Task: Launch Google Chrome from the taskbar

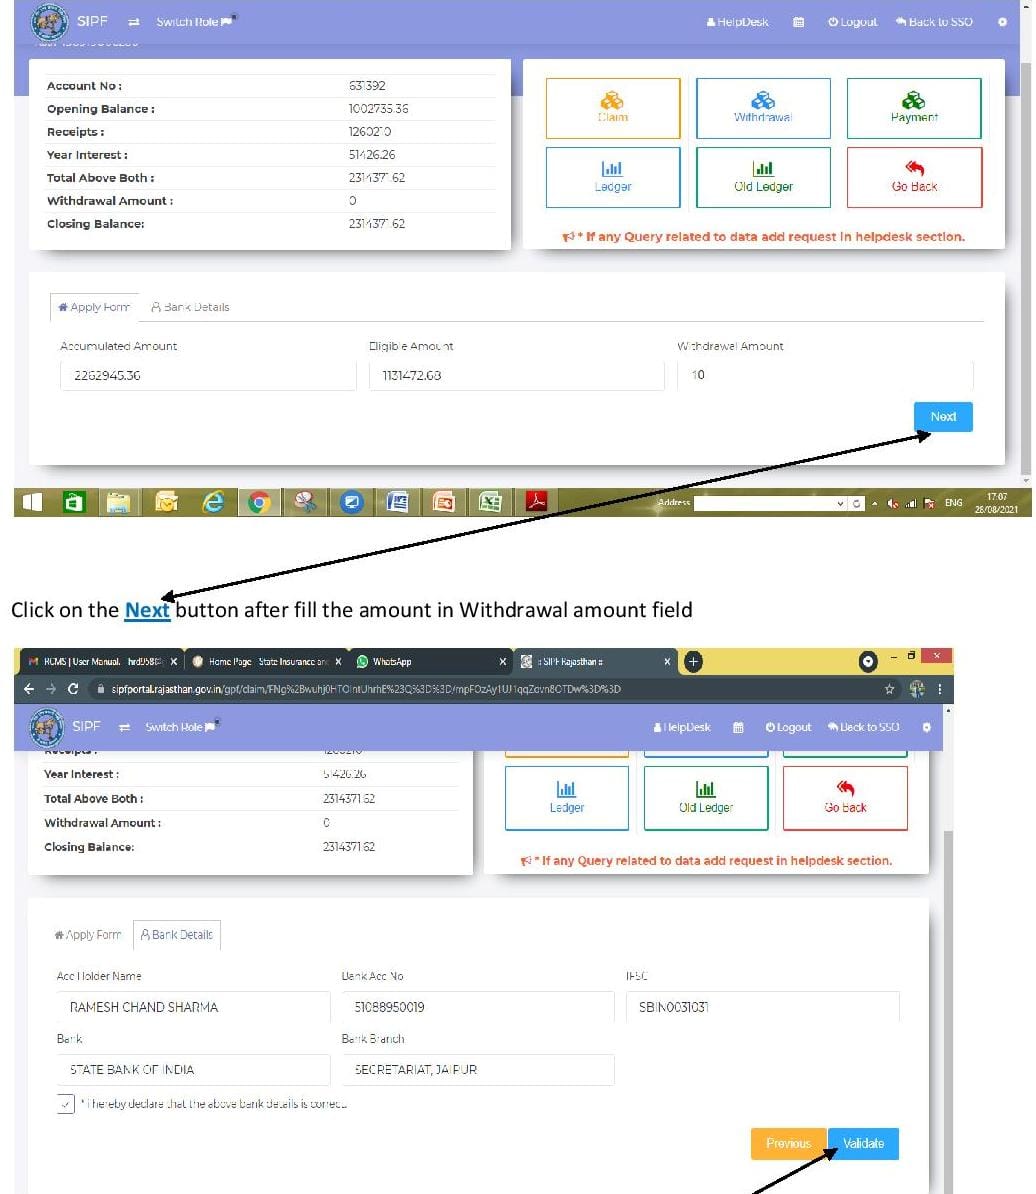Action: point(259,502)
